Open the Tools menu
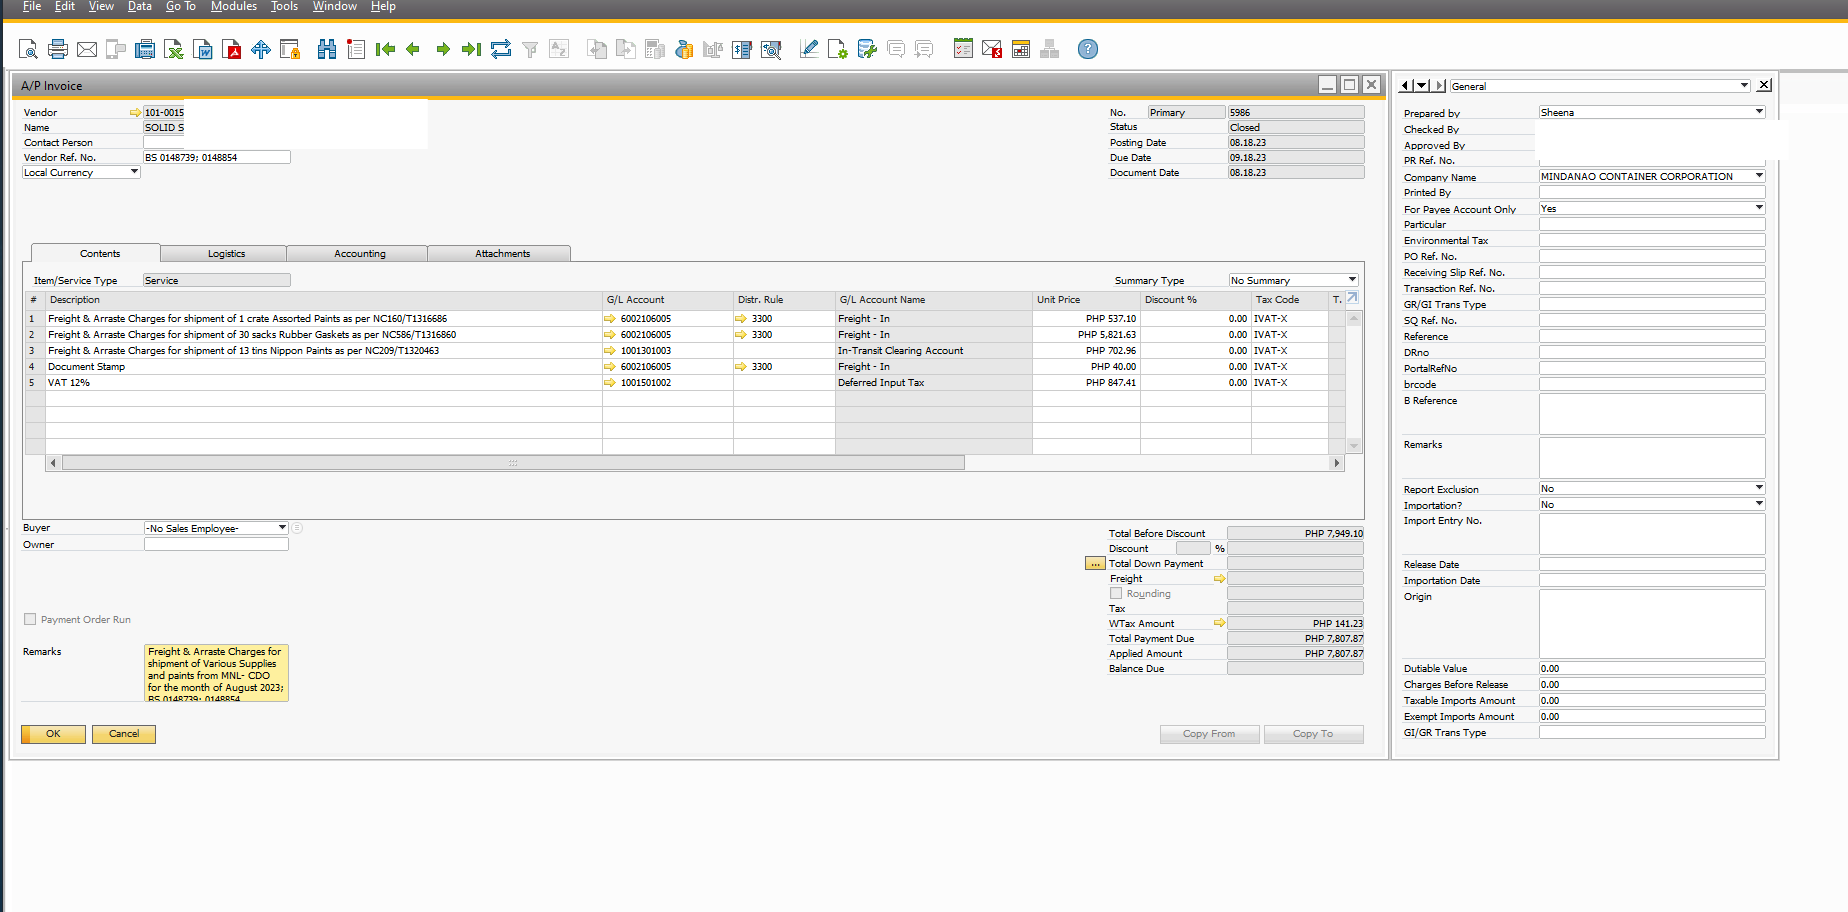The image size is (1848, 912). (x=284, y=6)
